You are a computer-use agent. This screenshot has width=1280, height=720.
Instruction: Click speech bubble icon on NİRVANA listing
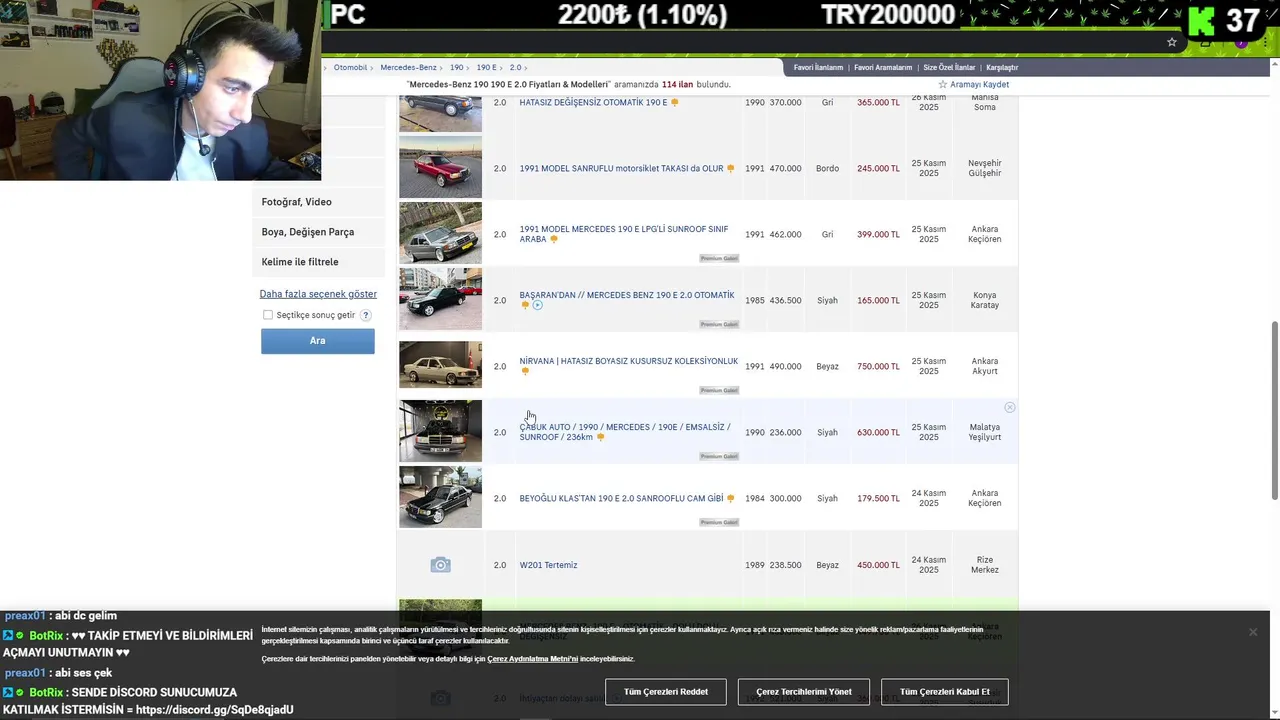[x=525, y=371]
